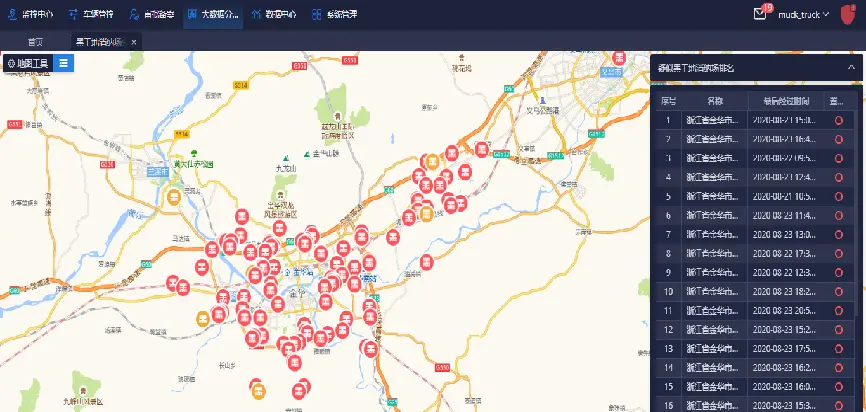The width and height of the screenshot is (866, 412).
Task: Open the 车辆管控 menu
Action: coord(91,14)
